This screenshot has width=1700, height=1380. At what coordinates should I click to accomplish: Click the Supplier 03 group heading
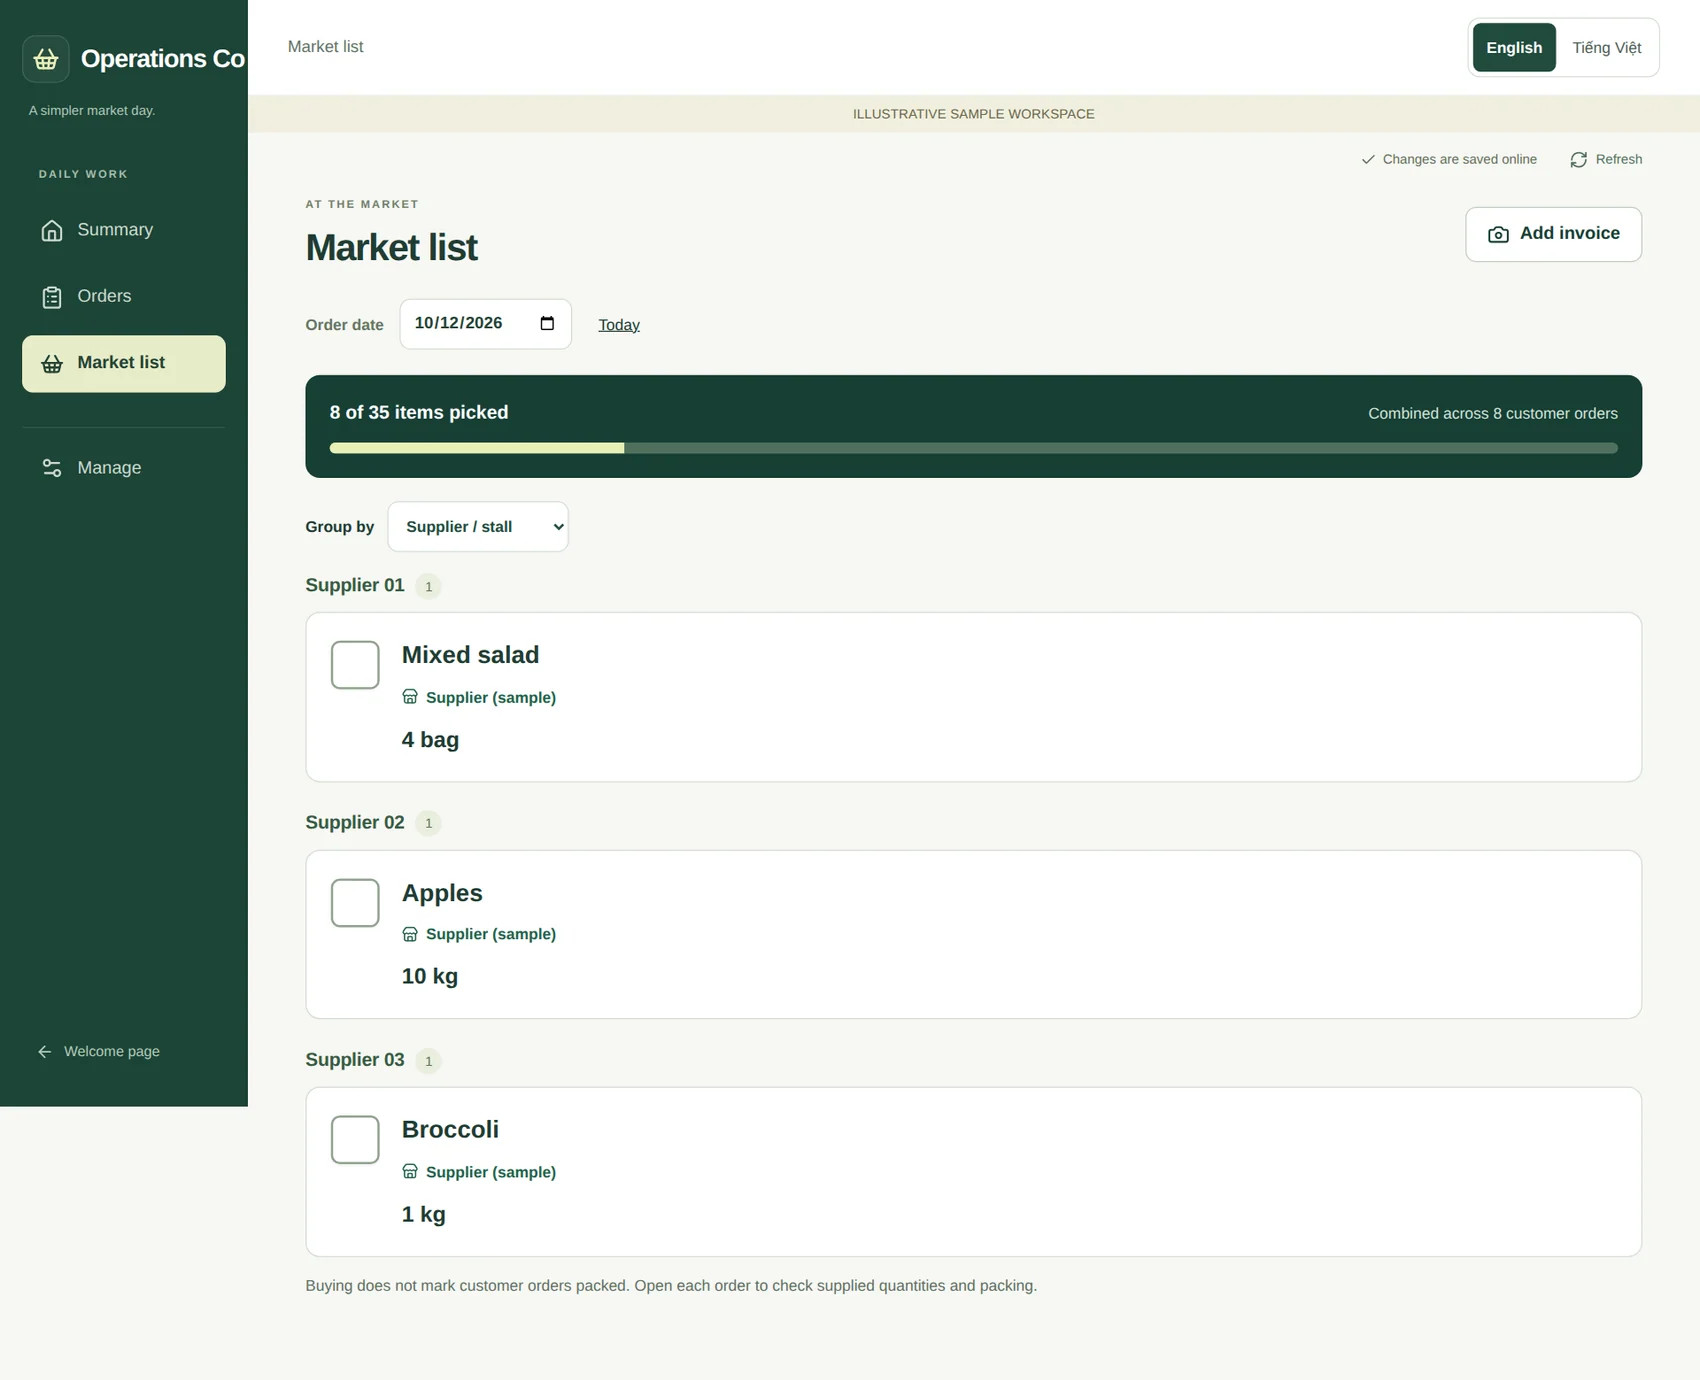[x=355, y=1059]
